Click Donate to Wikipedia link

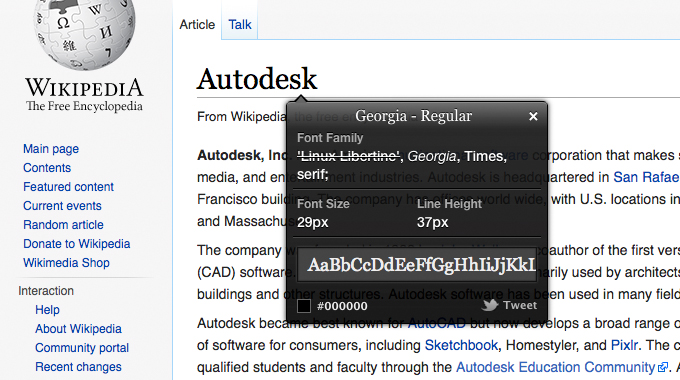(x=77, y=244)
